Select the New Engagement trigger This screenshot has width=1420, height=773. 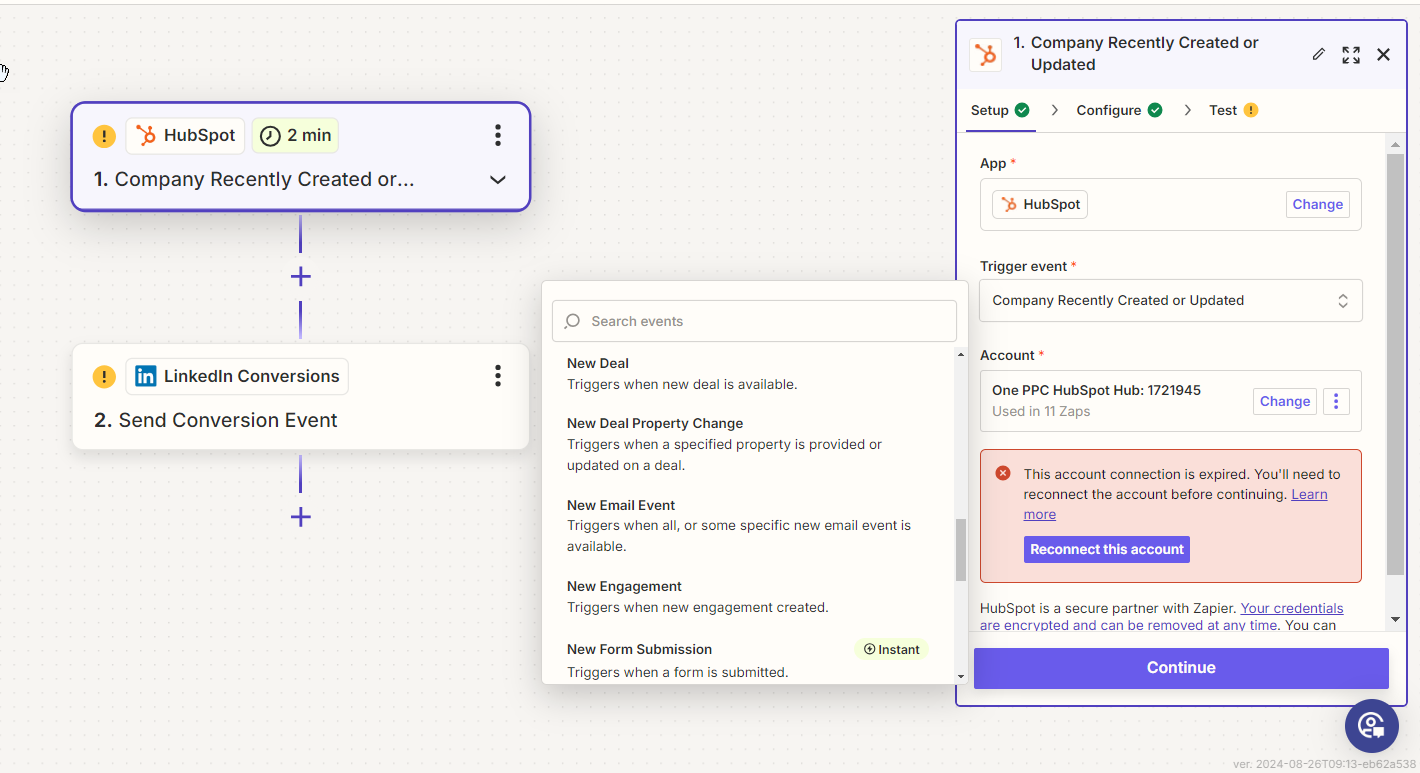click(749, 596)
